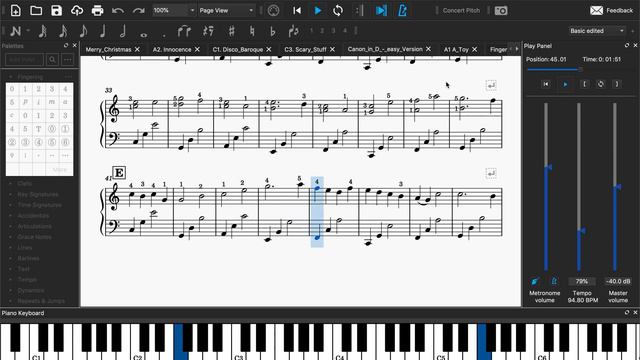Click the Master volume slider track

pos(615,187)
